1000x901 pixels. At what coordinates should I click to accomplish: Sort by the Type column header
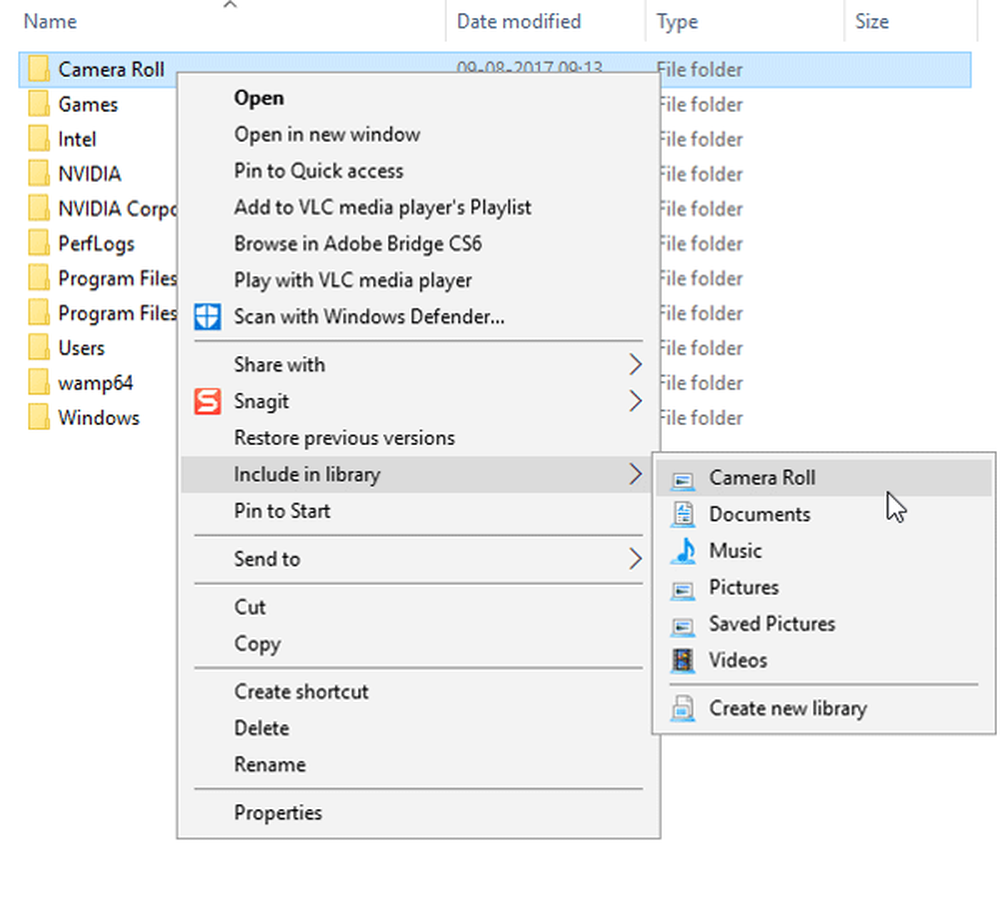pos(677,22)
